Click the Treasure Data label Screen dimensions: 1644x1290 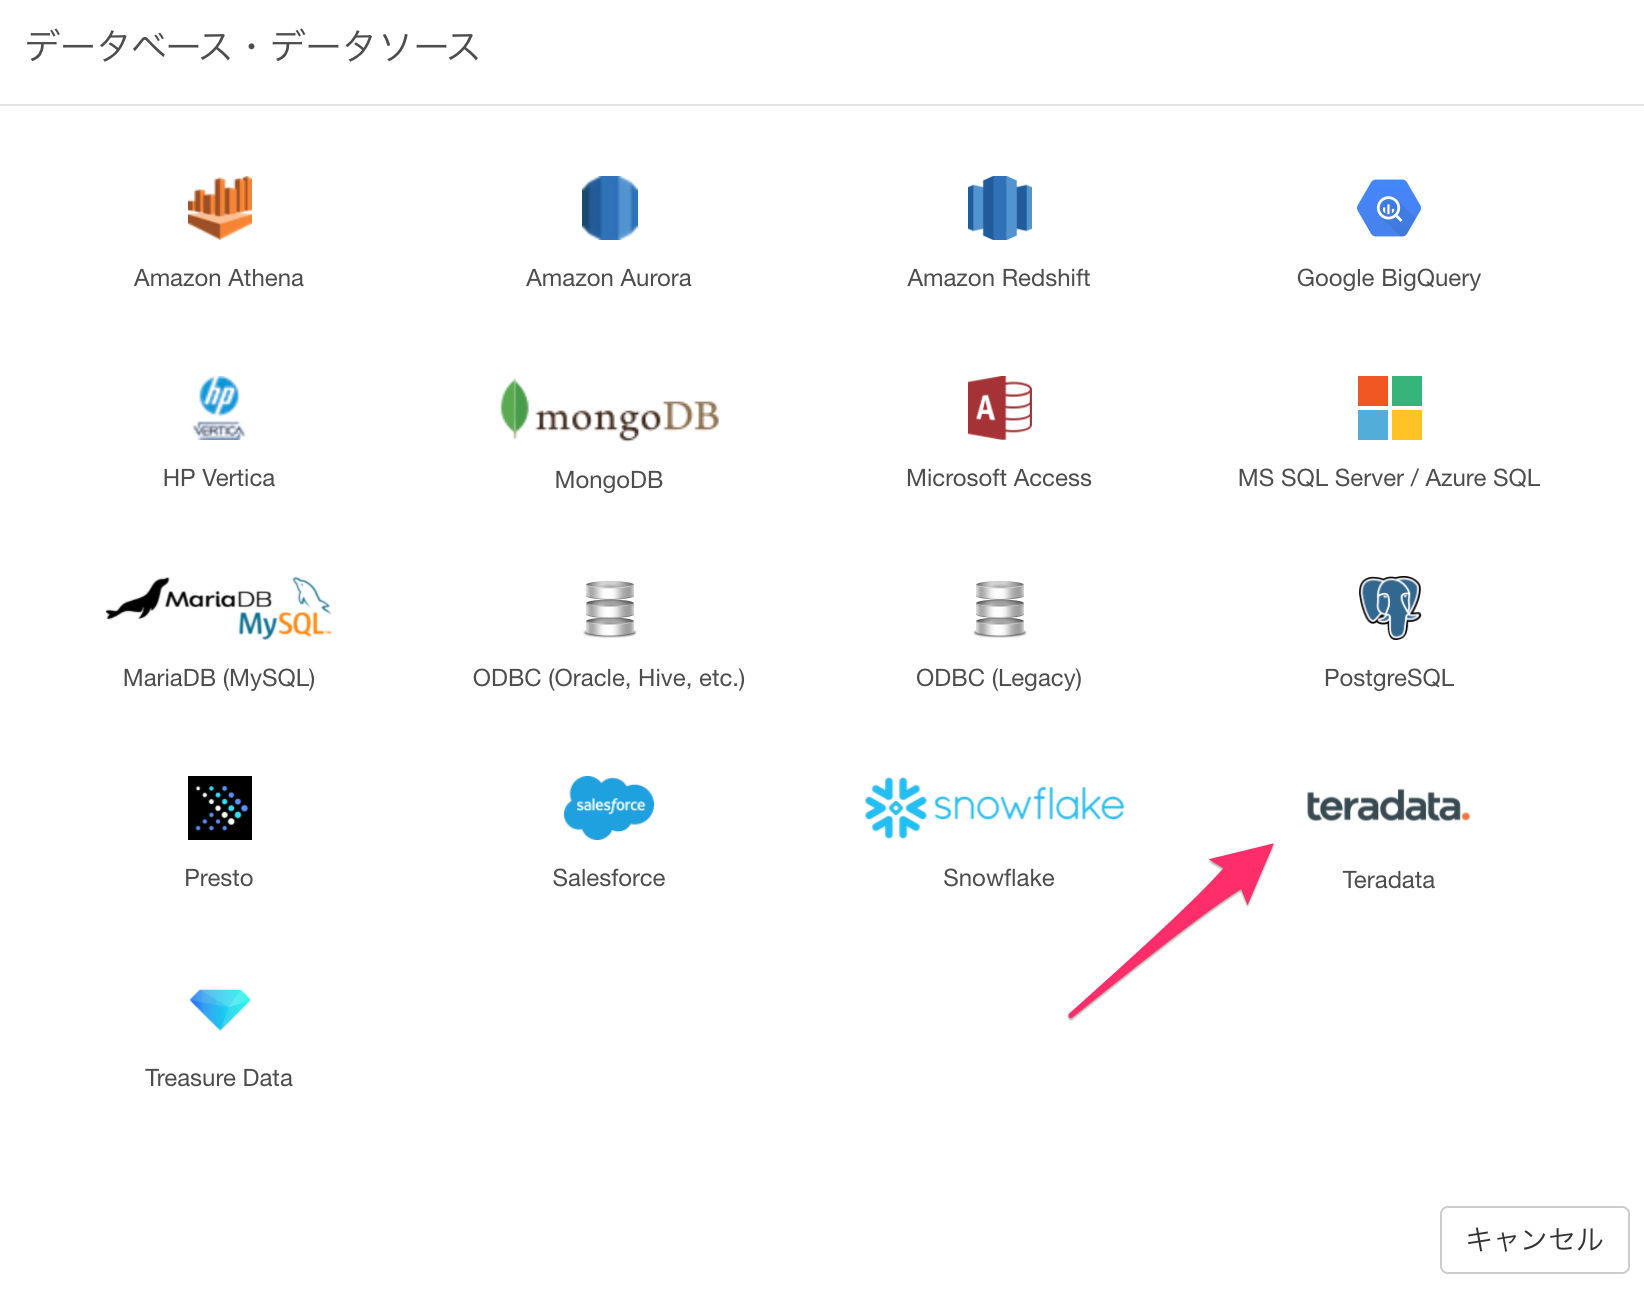click(219, 1078)
